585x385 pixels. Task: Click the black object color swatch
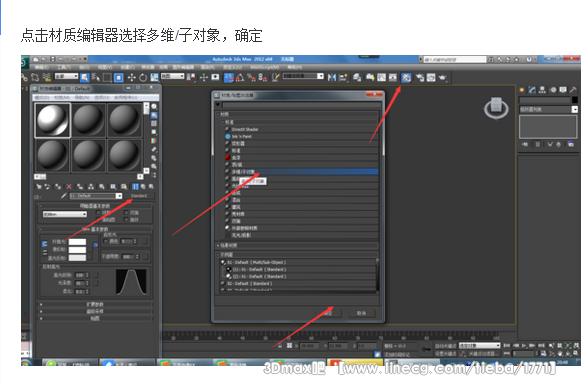(x=575, y=100)
